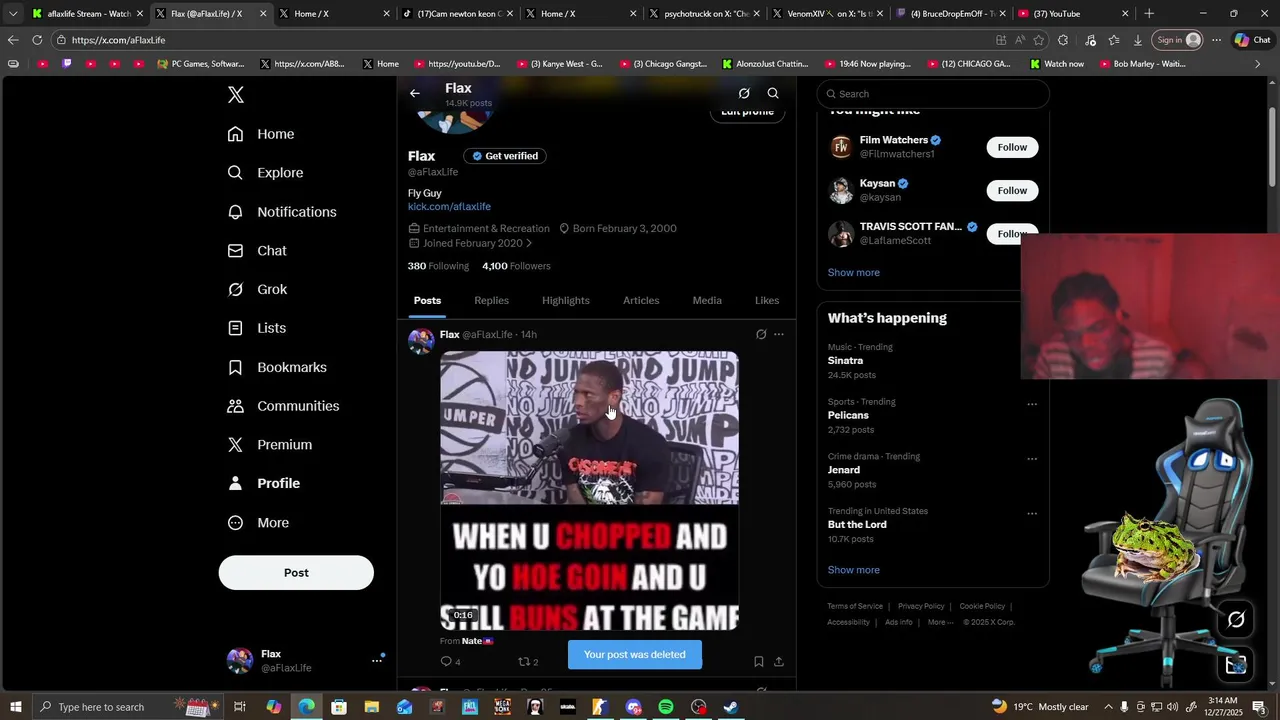Image resolution: width=1280 pixels, height=720 pixels.
Task: Click the profile header search icon
Action: tap(773, 93)
